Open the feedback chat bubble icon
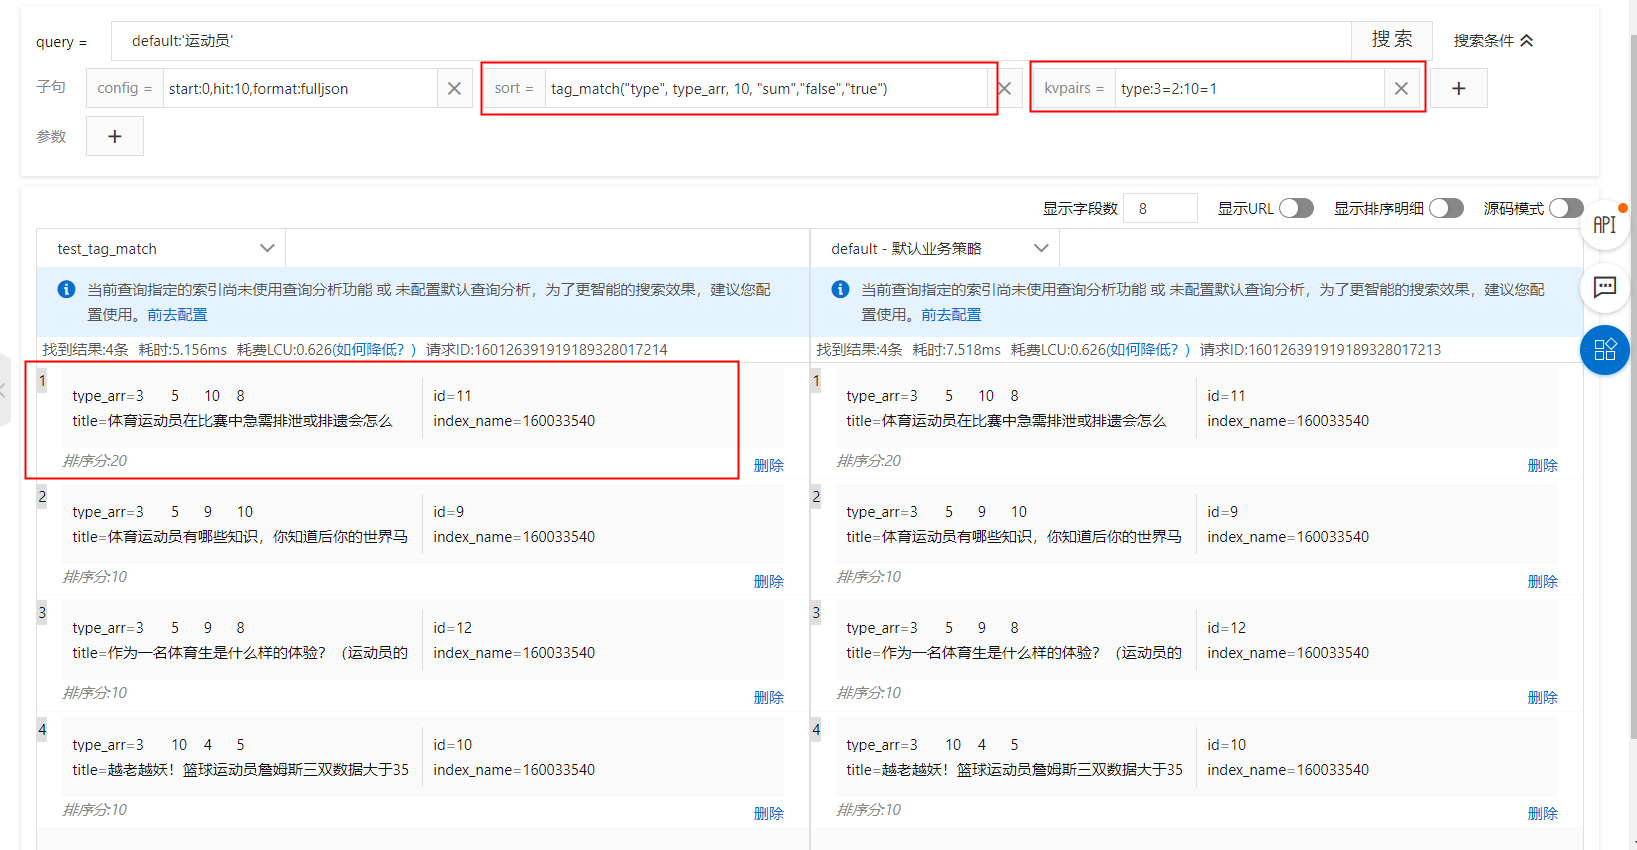Image resolution: width=1637 pixels, height=850 pixels. click(x=1605, y=287)
